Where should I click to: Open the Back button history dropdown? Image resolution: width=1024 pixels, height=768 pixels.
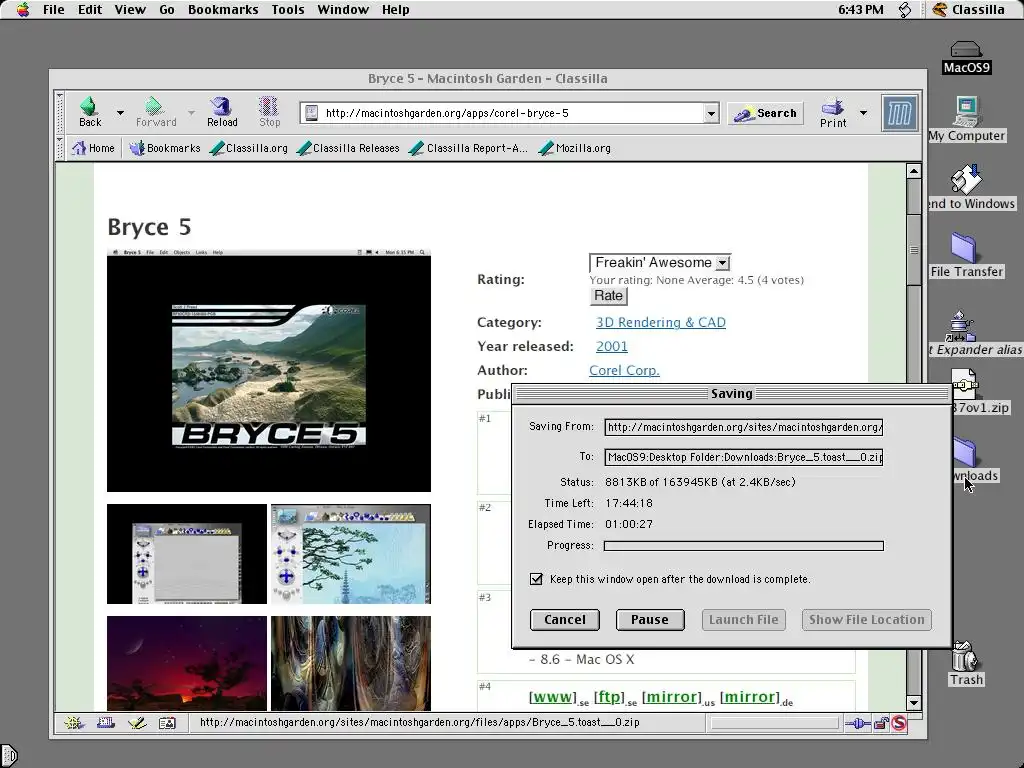120,113
